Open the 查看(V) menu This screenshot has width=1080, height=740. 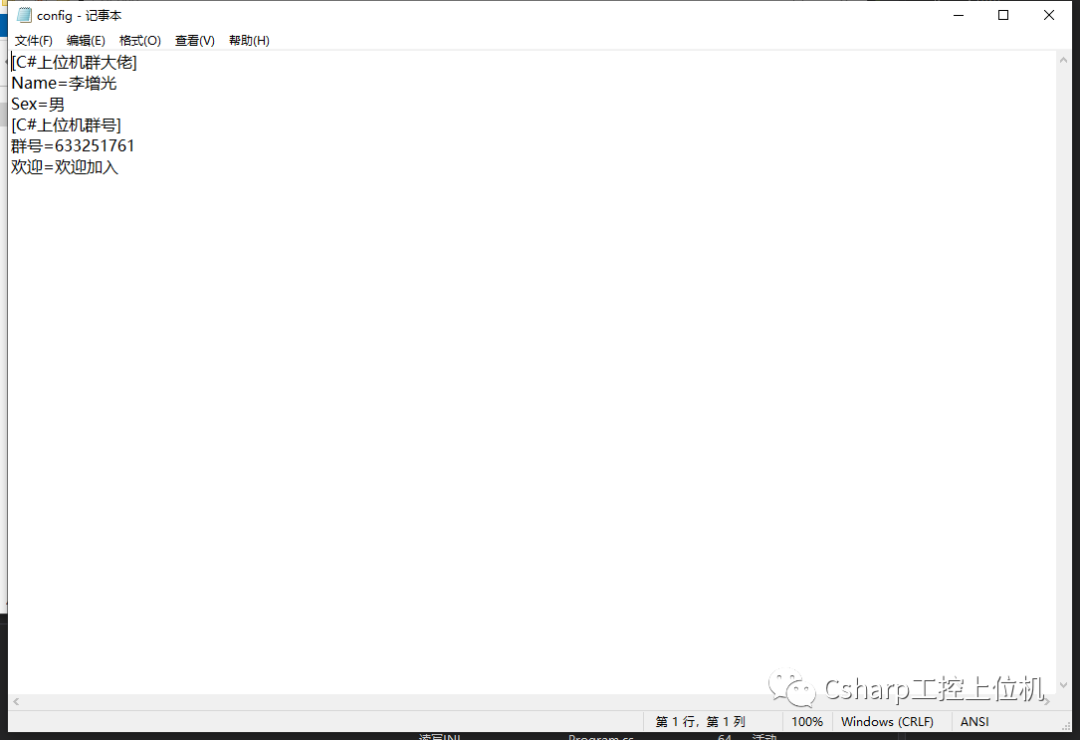coord(195,41)
